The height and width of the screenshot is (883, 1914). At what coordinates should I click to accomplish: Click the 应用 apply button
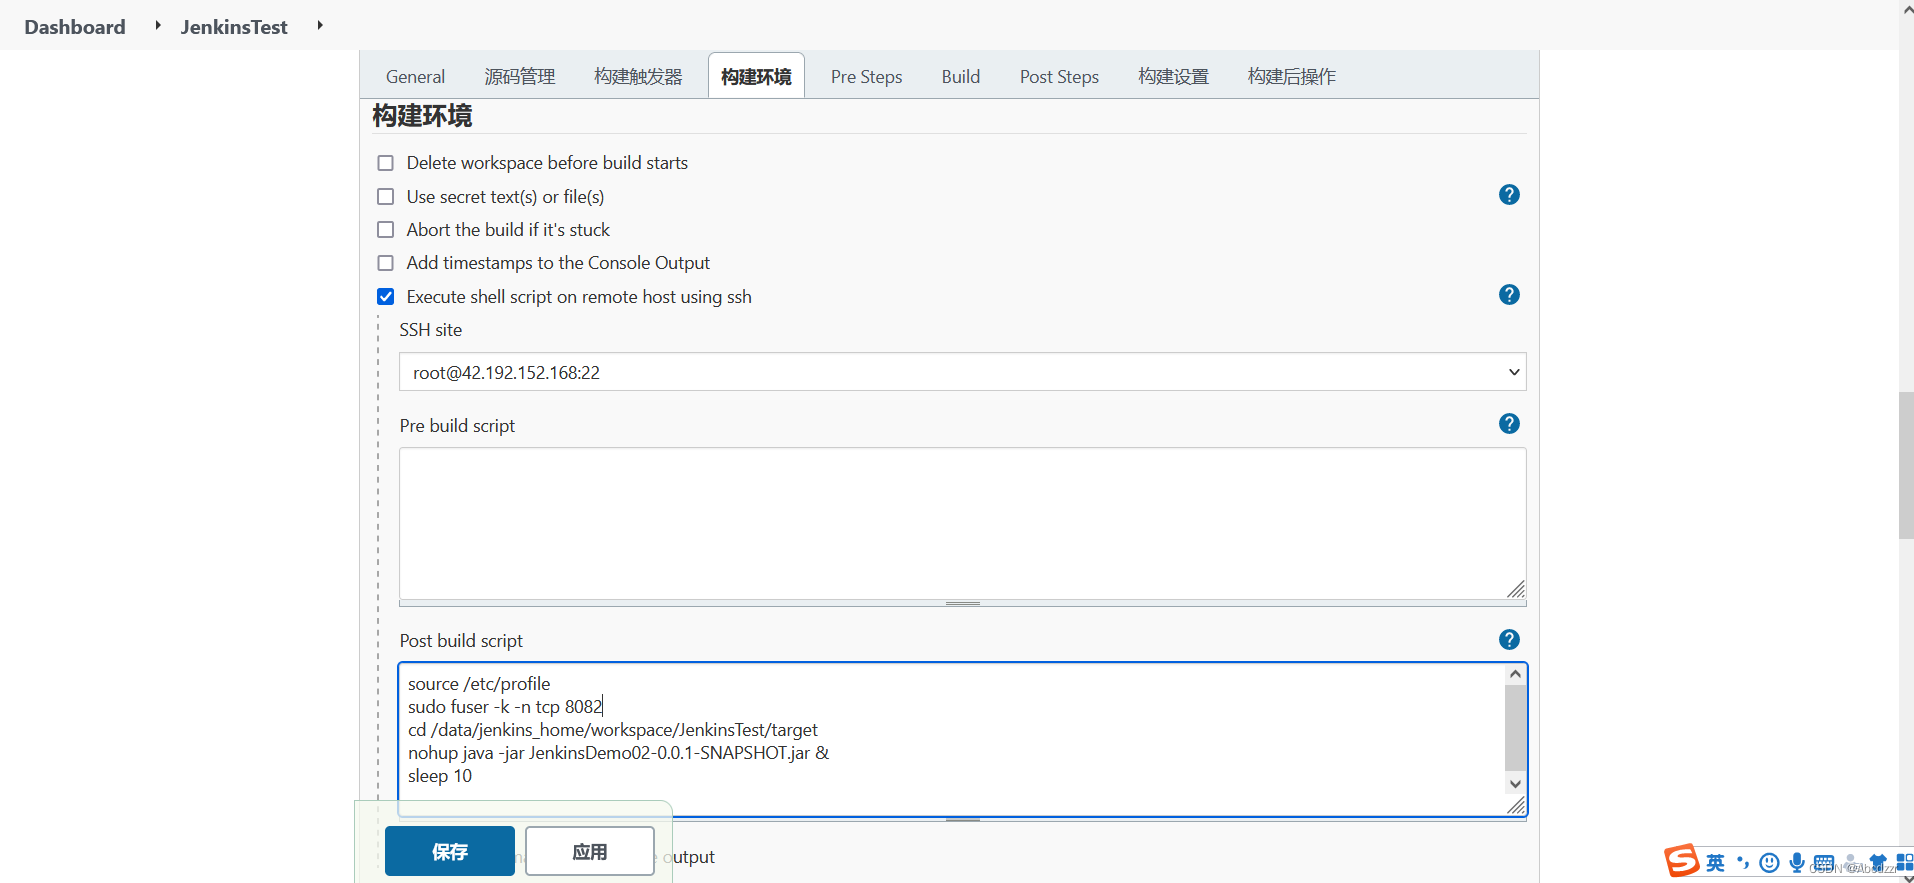pos(590,851)
